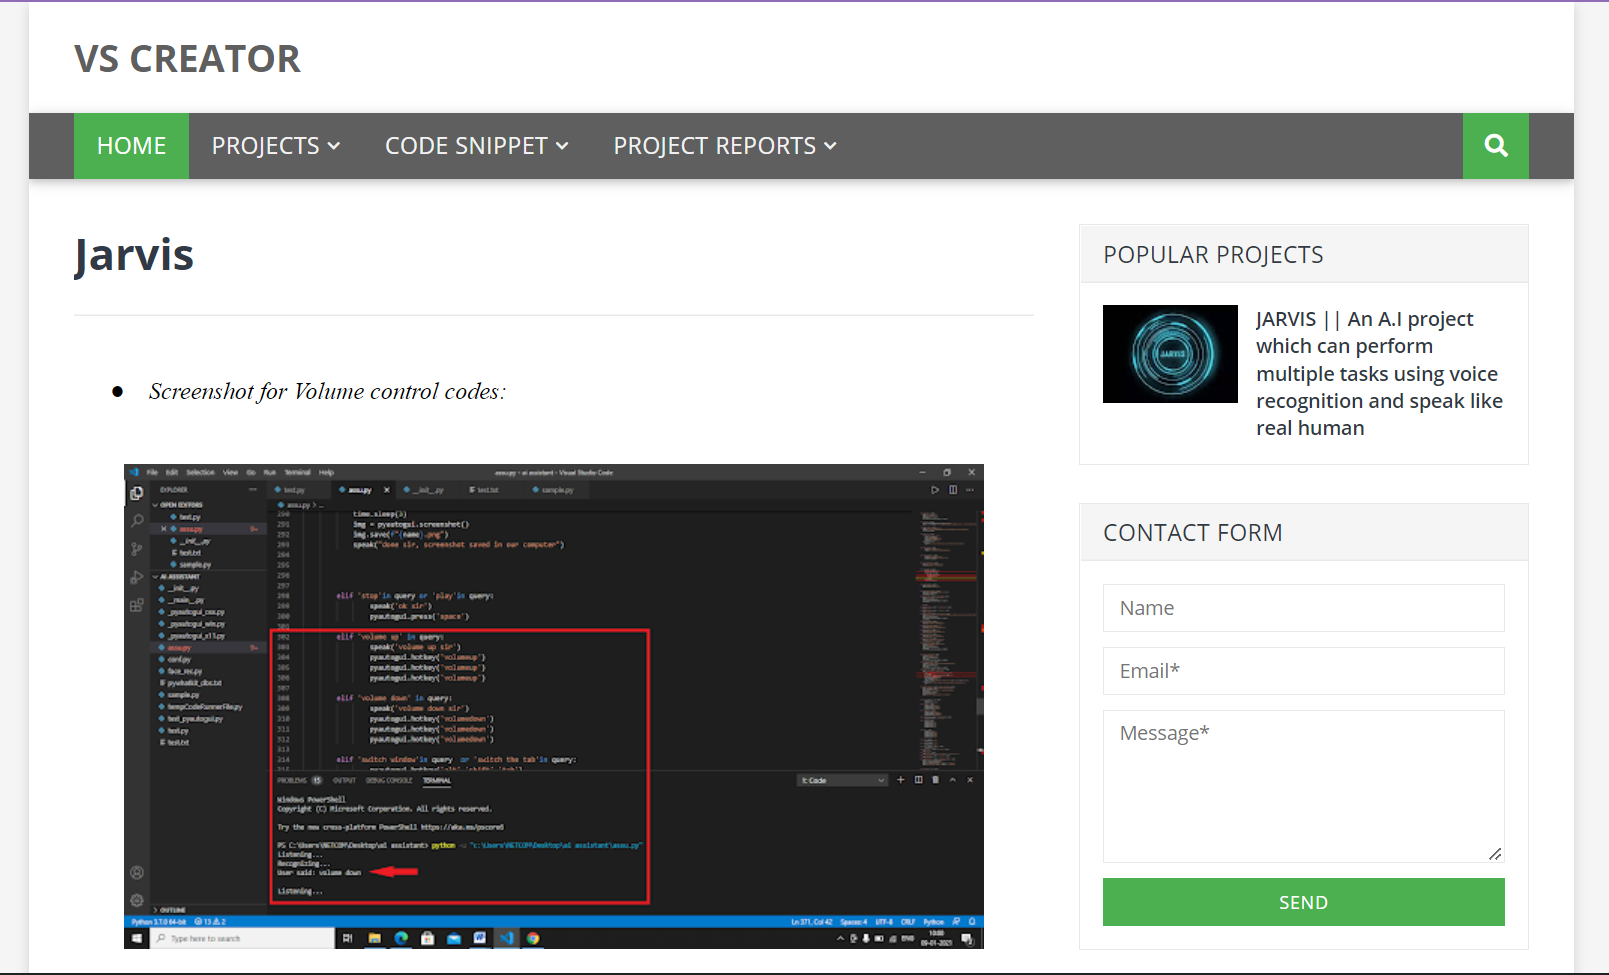Expand the PROJECTS dropdown menu

point(276,146)
